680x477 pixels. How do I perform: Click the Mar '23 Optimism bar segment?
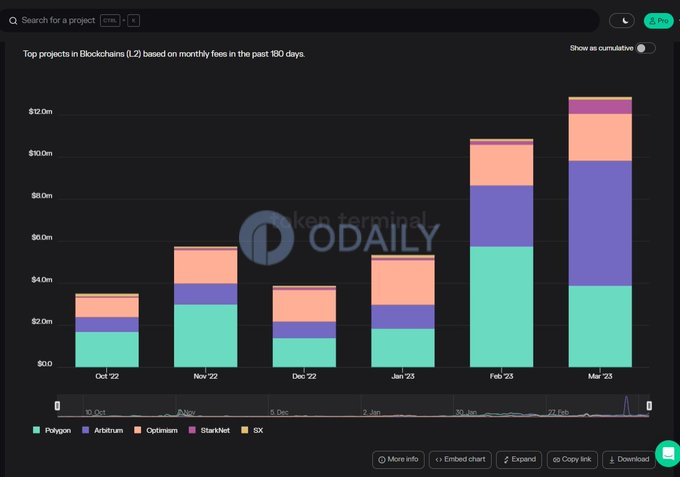click(600, 137)
